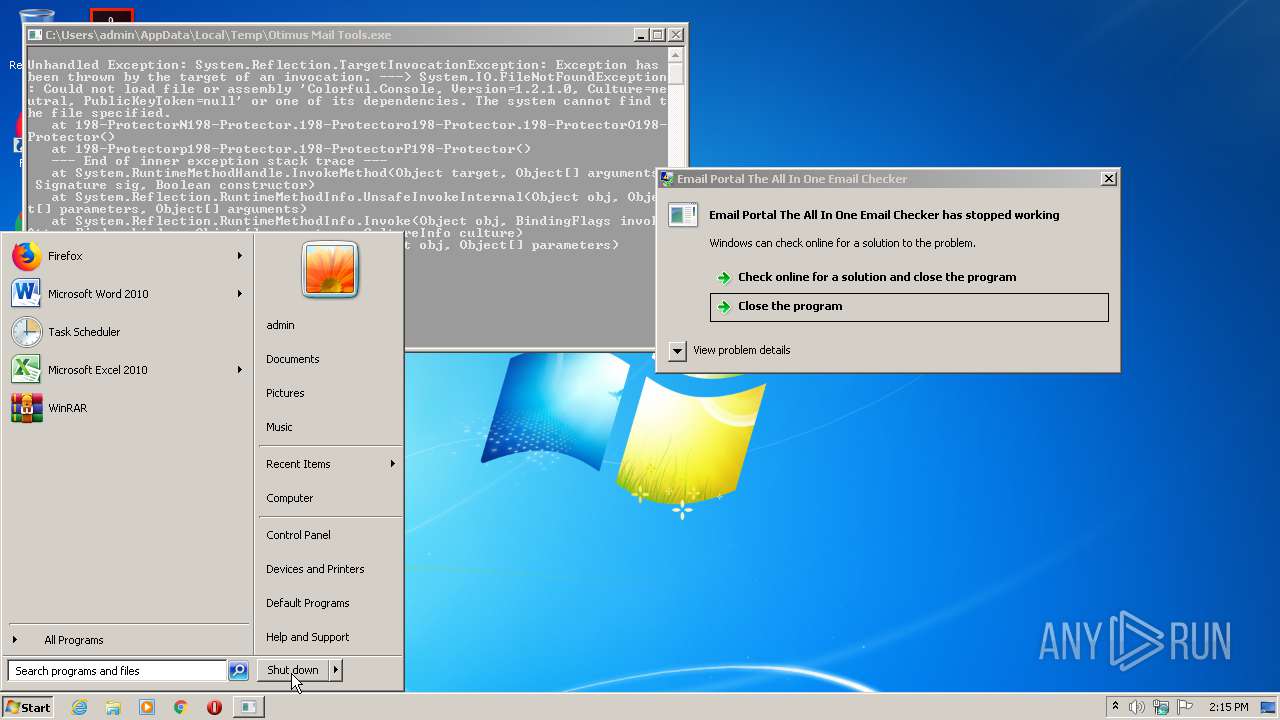Image resolution: width=1280 pixels, height=720 pixels.
Task: Launch Windows Media Player taskbar icon
Action: (x=147, y=707)
